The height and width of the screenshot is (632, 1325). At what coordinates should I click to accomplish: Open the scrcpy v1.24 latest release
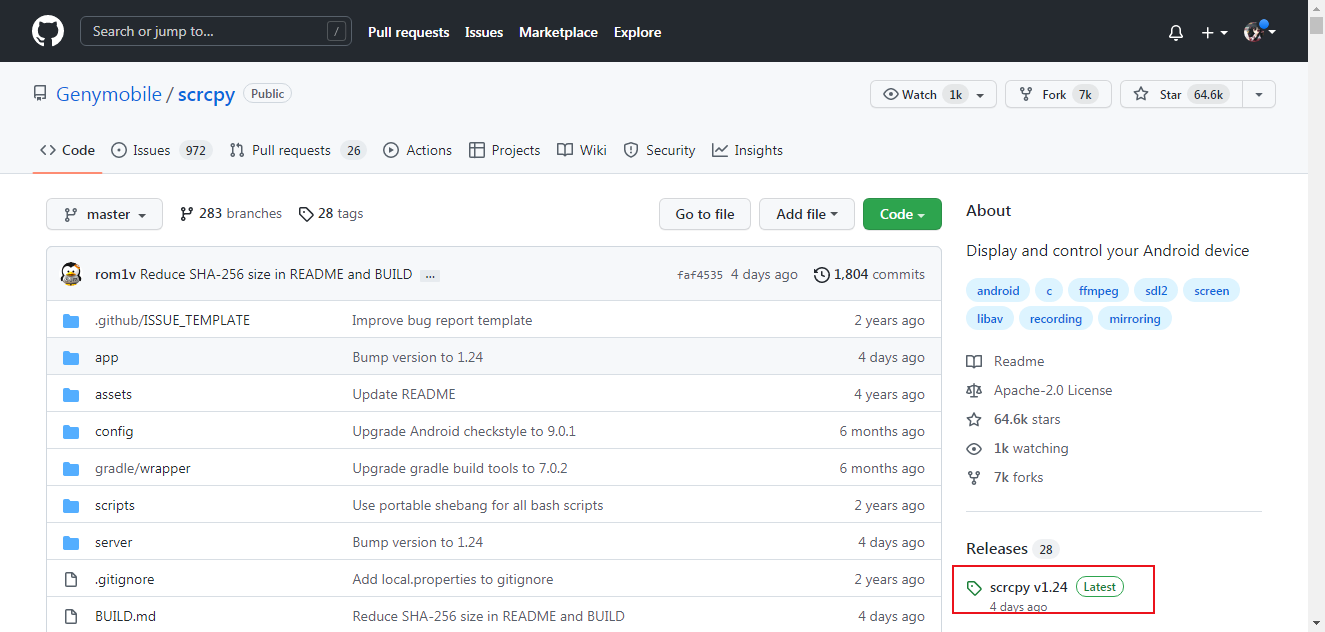(x=1029, y=587)
